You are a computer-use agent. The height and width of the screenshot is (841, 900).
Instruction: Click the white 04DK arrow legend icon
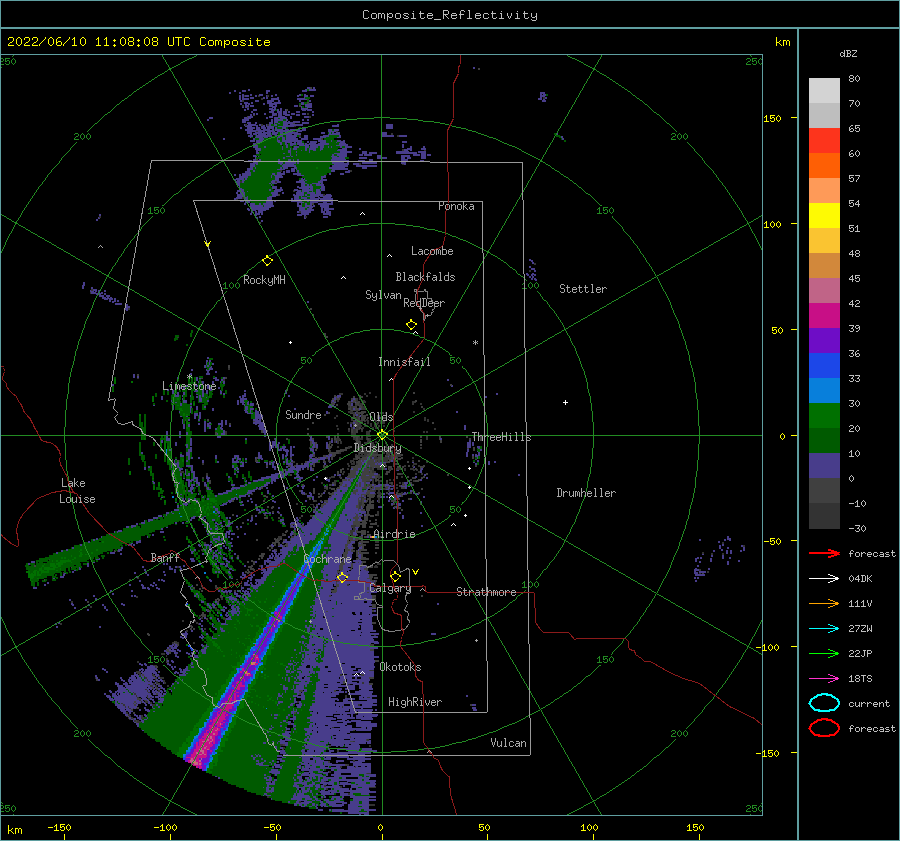pos(824,578)
